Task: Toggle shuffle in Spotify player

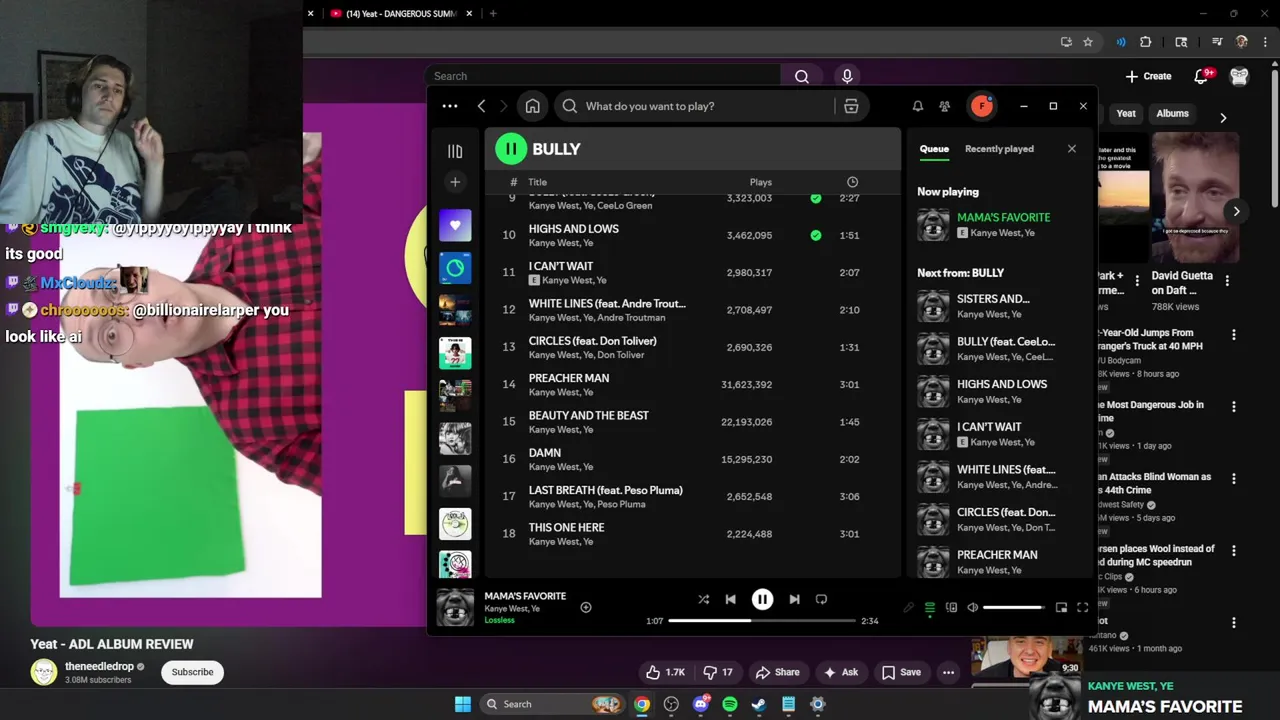Action: (x=703, y=599)
